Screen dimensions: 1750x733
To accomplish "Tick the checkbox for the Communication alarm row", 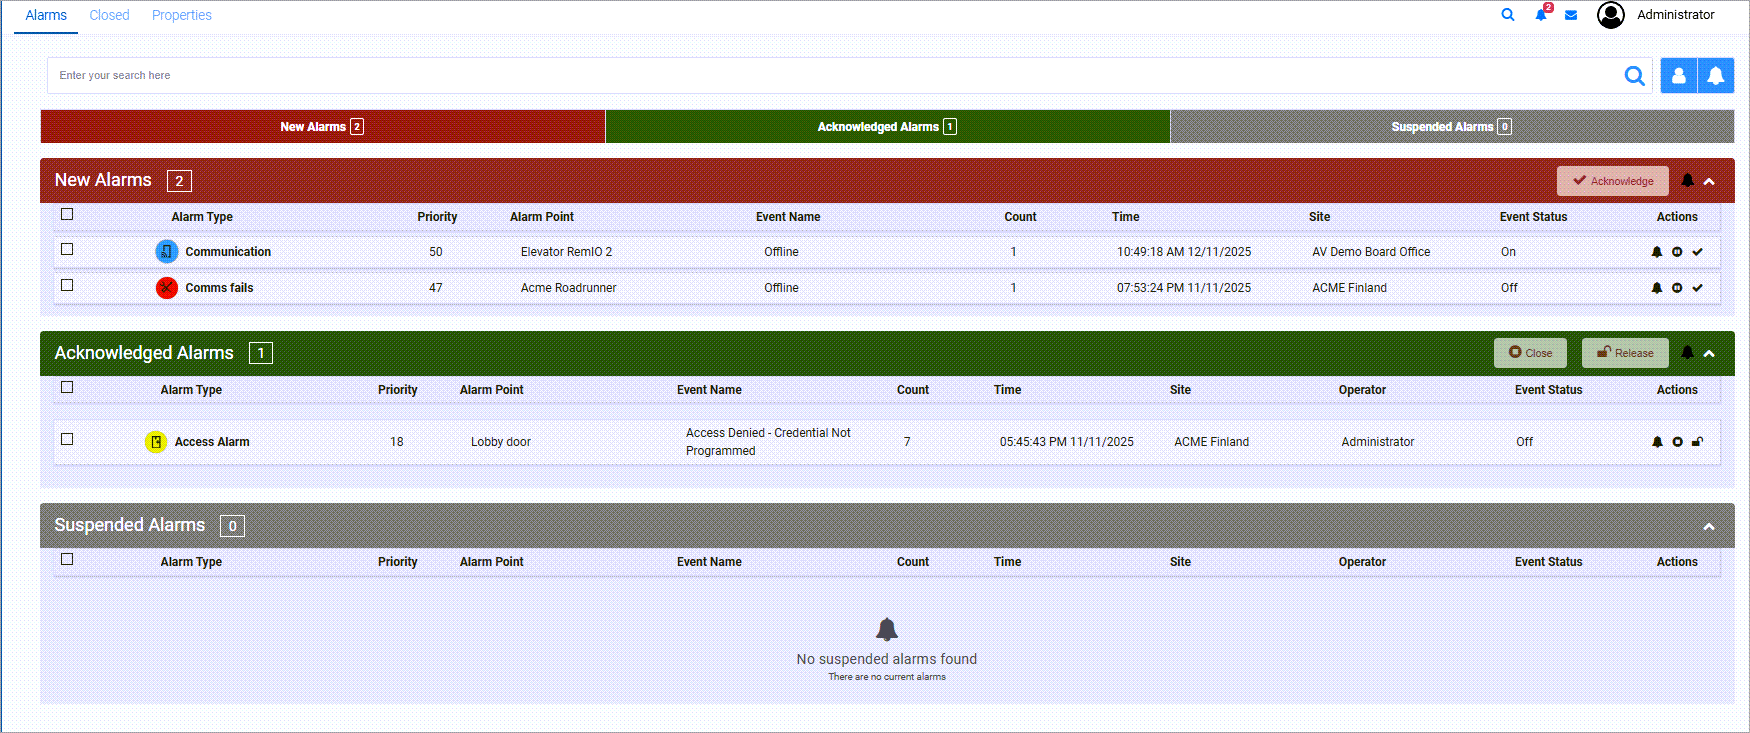I will (67, 250).
